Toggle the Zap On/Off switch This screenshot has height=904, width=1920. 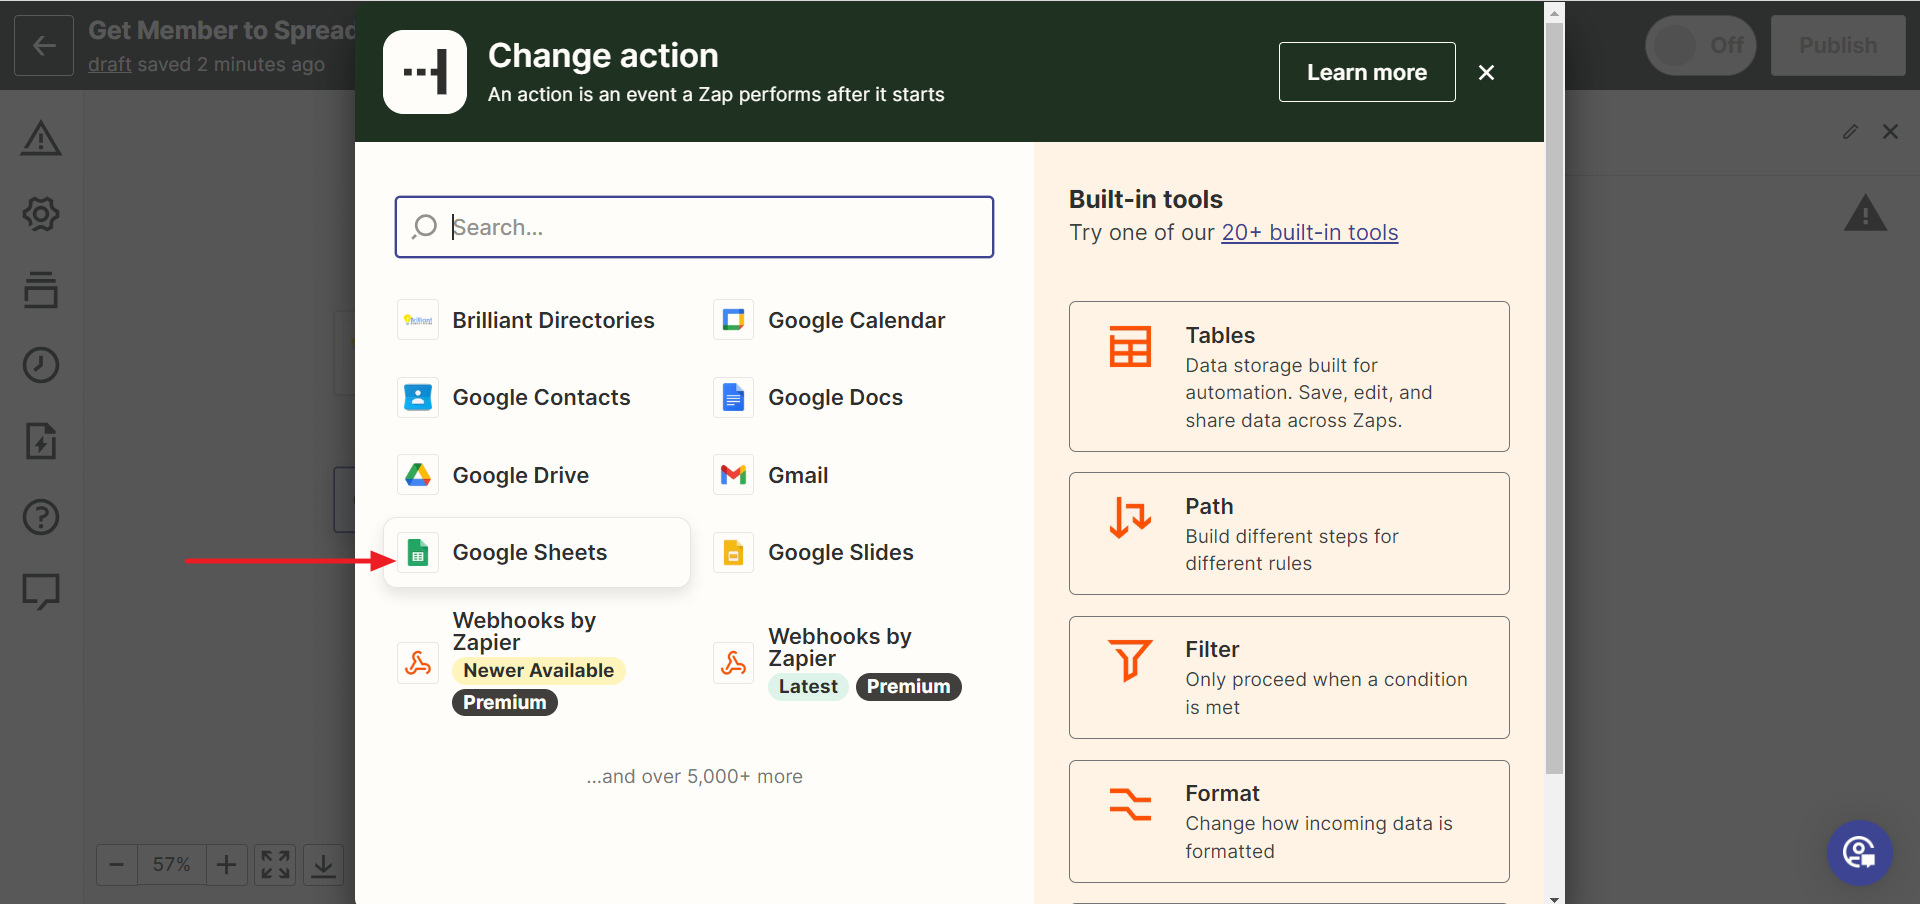tap(1701, 45)
